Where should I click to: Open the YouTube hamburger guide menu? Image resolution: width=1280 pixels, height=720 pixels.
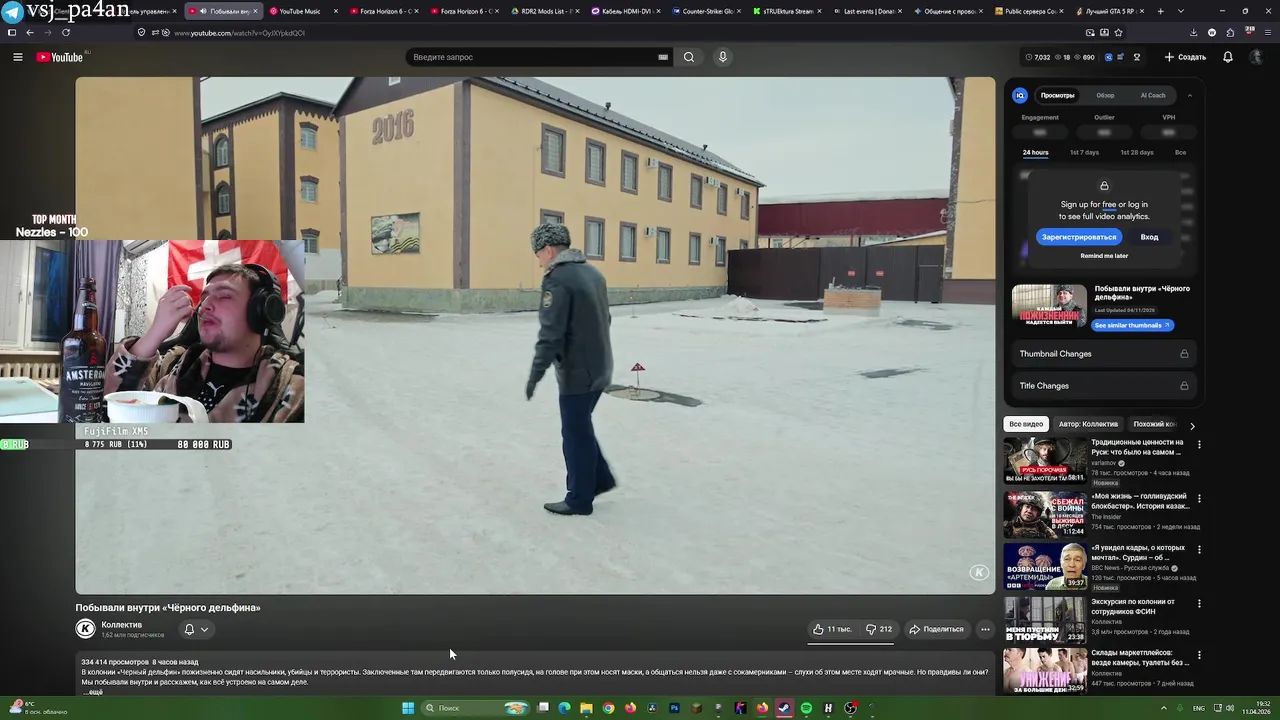[17, 57]
